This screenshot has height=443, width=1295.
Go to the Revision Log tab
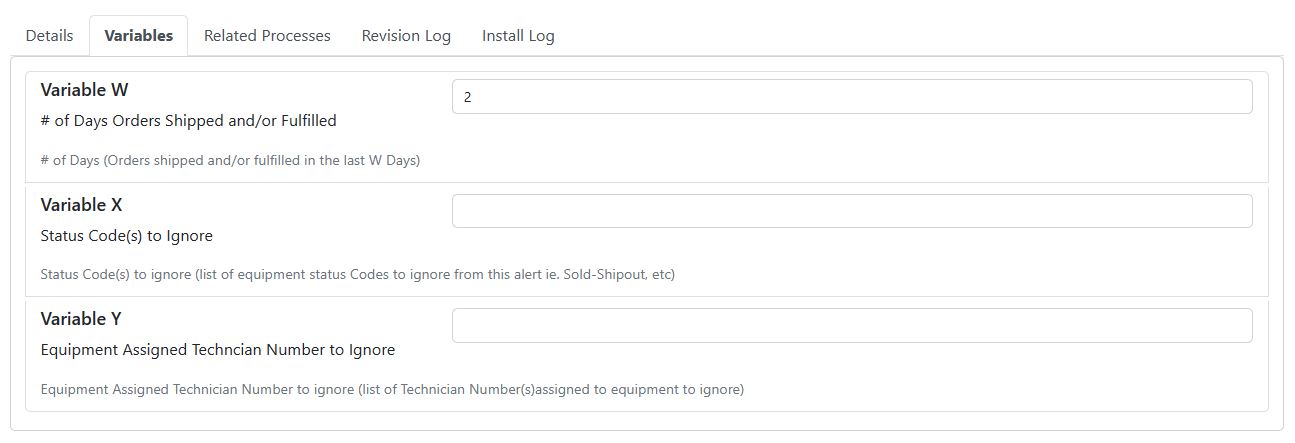[406, 35]
